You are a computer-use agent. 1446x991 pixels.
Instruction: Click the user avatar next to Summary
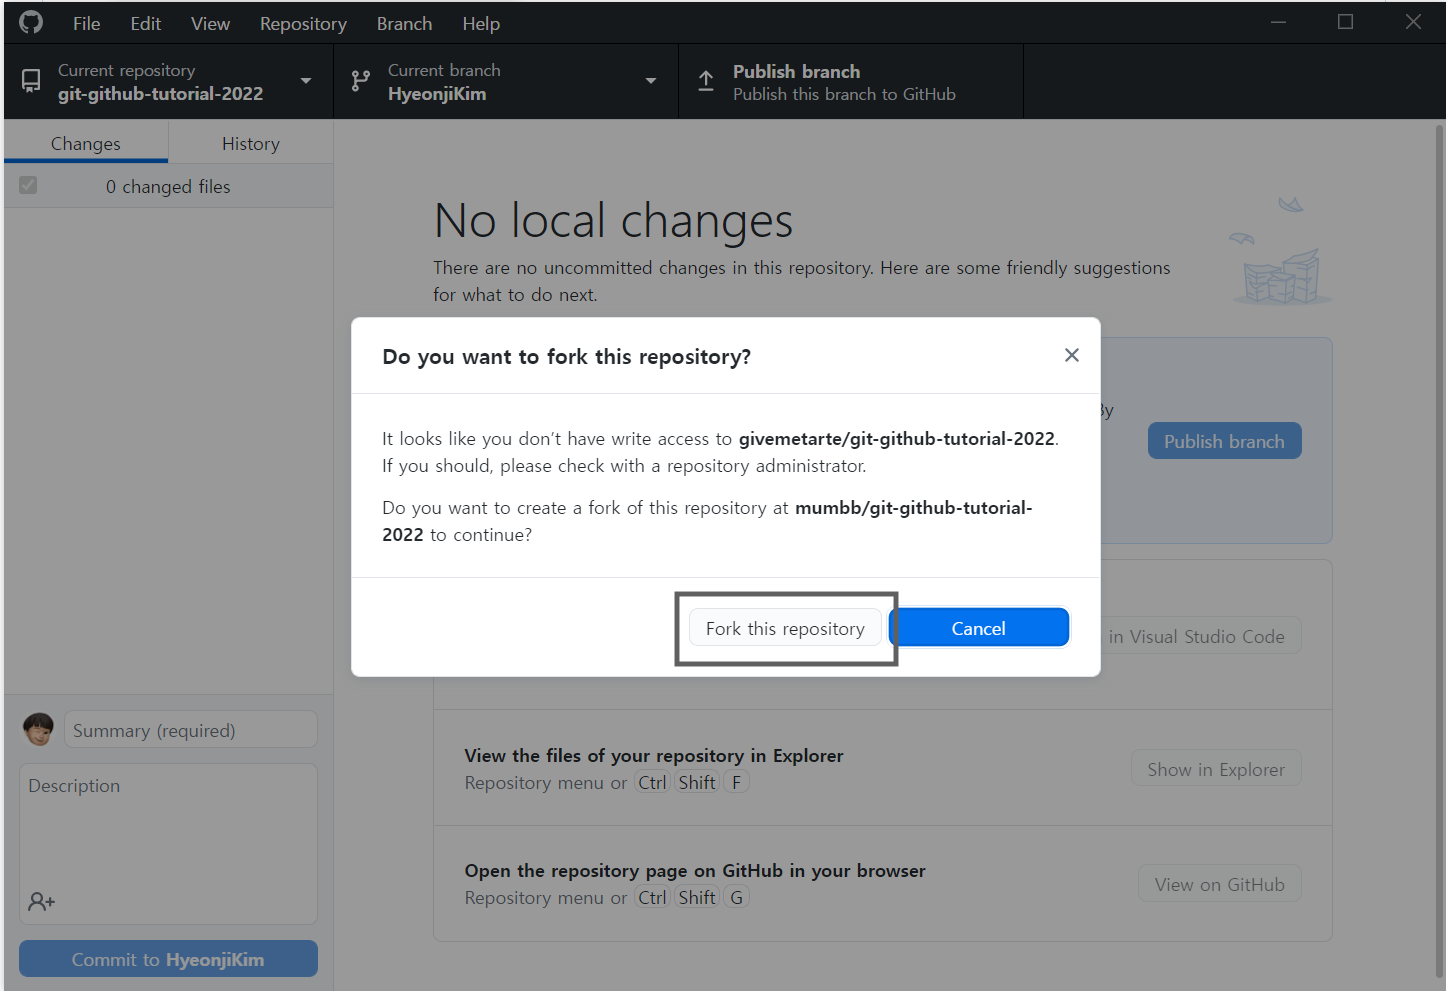point(38,729)
